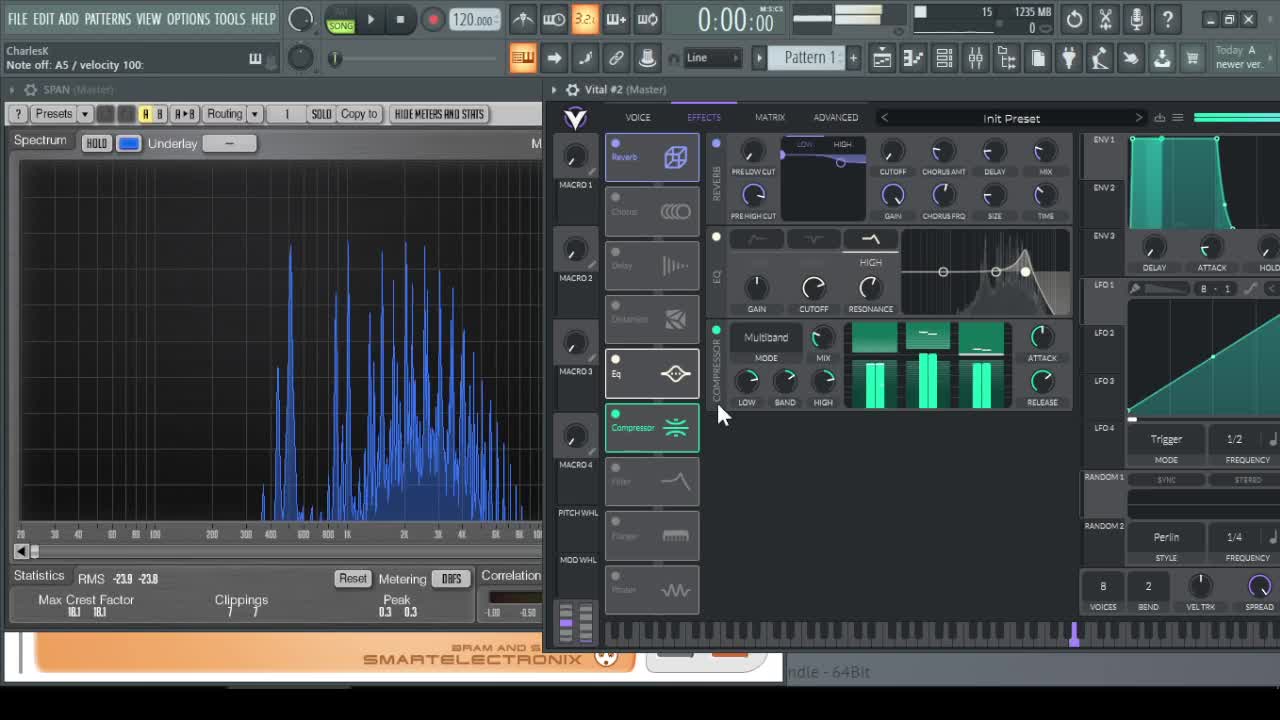Viewport: 1280px width, 720px height.
Task: Enable the Delay effect in Vital
Action: 615,252
